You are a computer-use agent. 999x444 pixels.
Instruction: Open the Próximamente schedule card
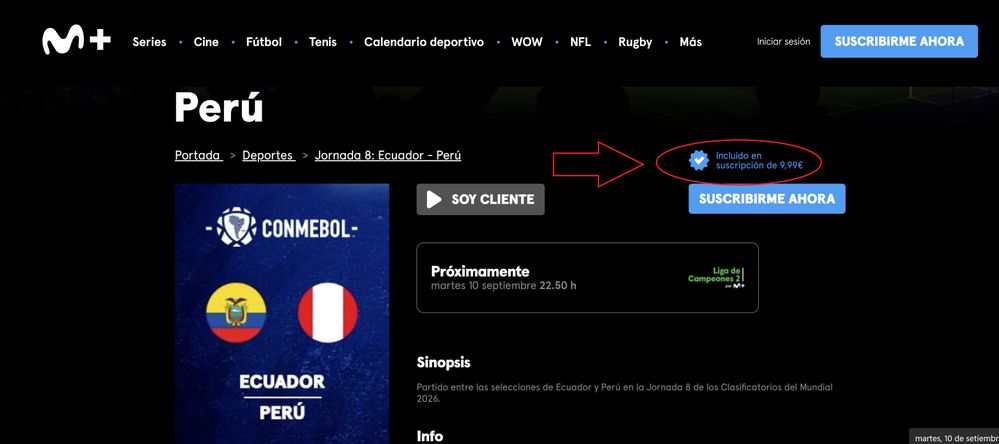coord(587,278)
